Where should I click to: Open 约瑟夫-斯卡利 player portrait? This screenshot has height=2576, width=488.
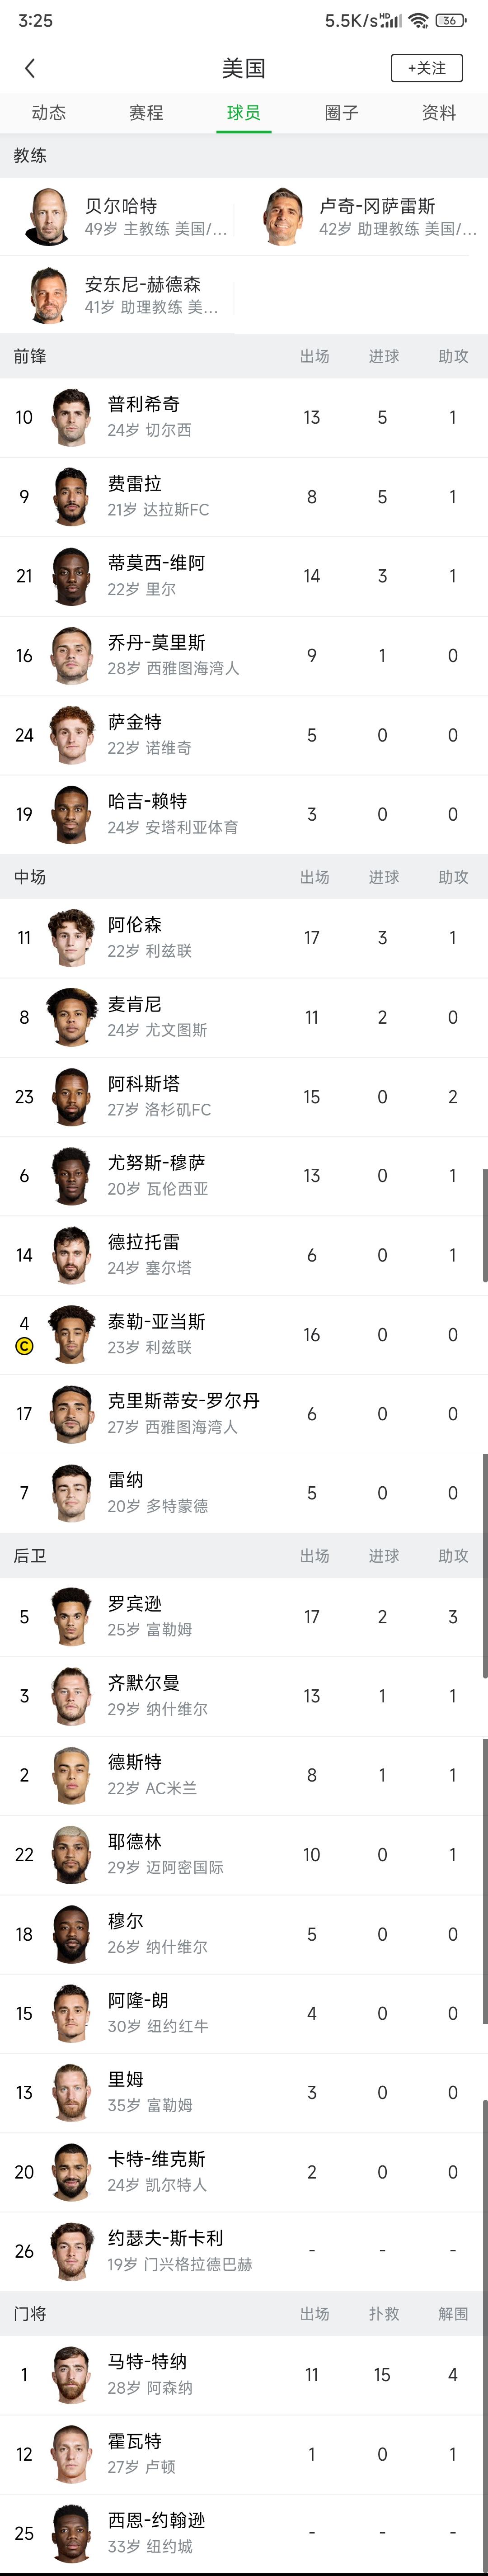72,2251
